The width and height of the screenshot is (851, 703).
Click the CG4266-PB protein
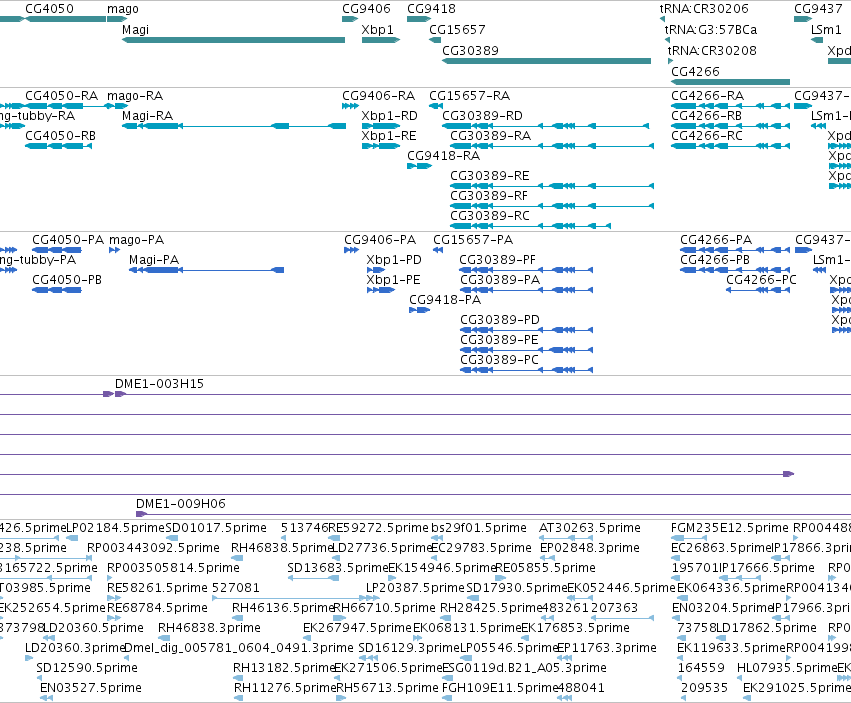point(735,270)
